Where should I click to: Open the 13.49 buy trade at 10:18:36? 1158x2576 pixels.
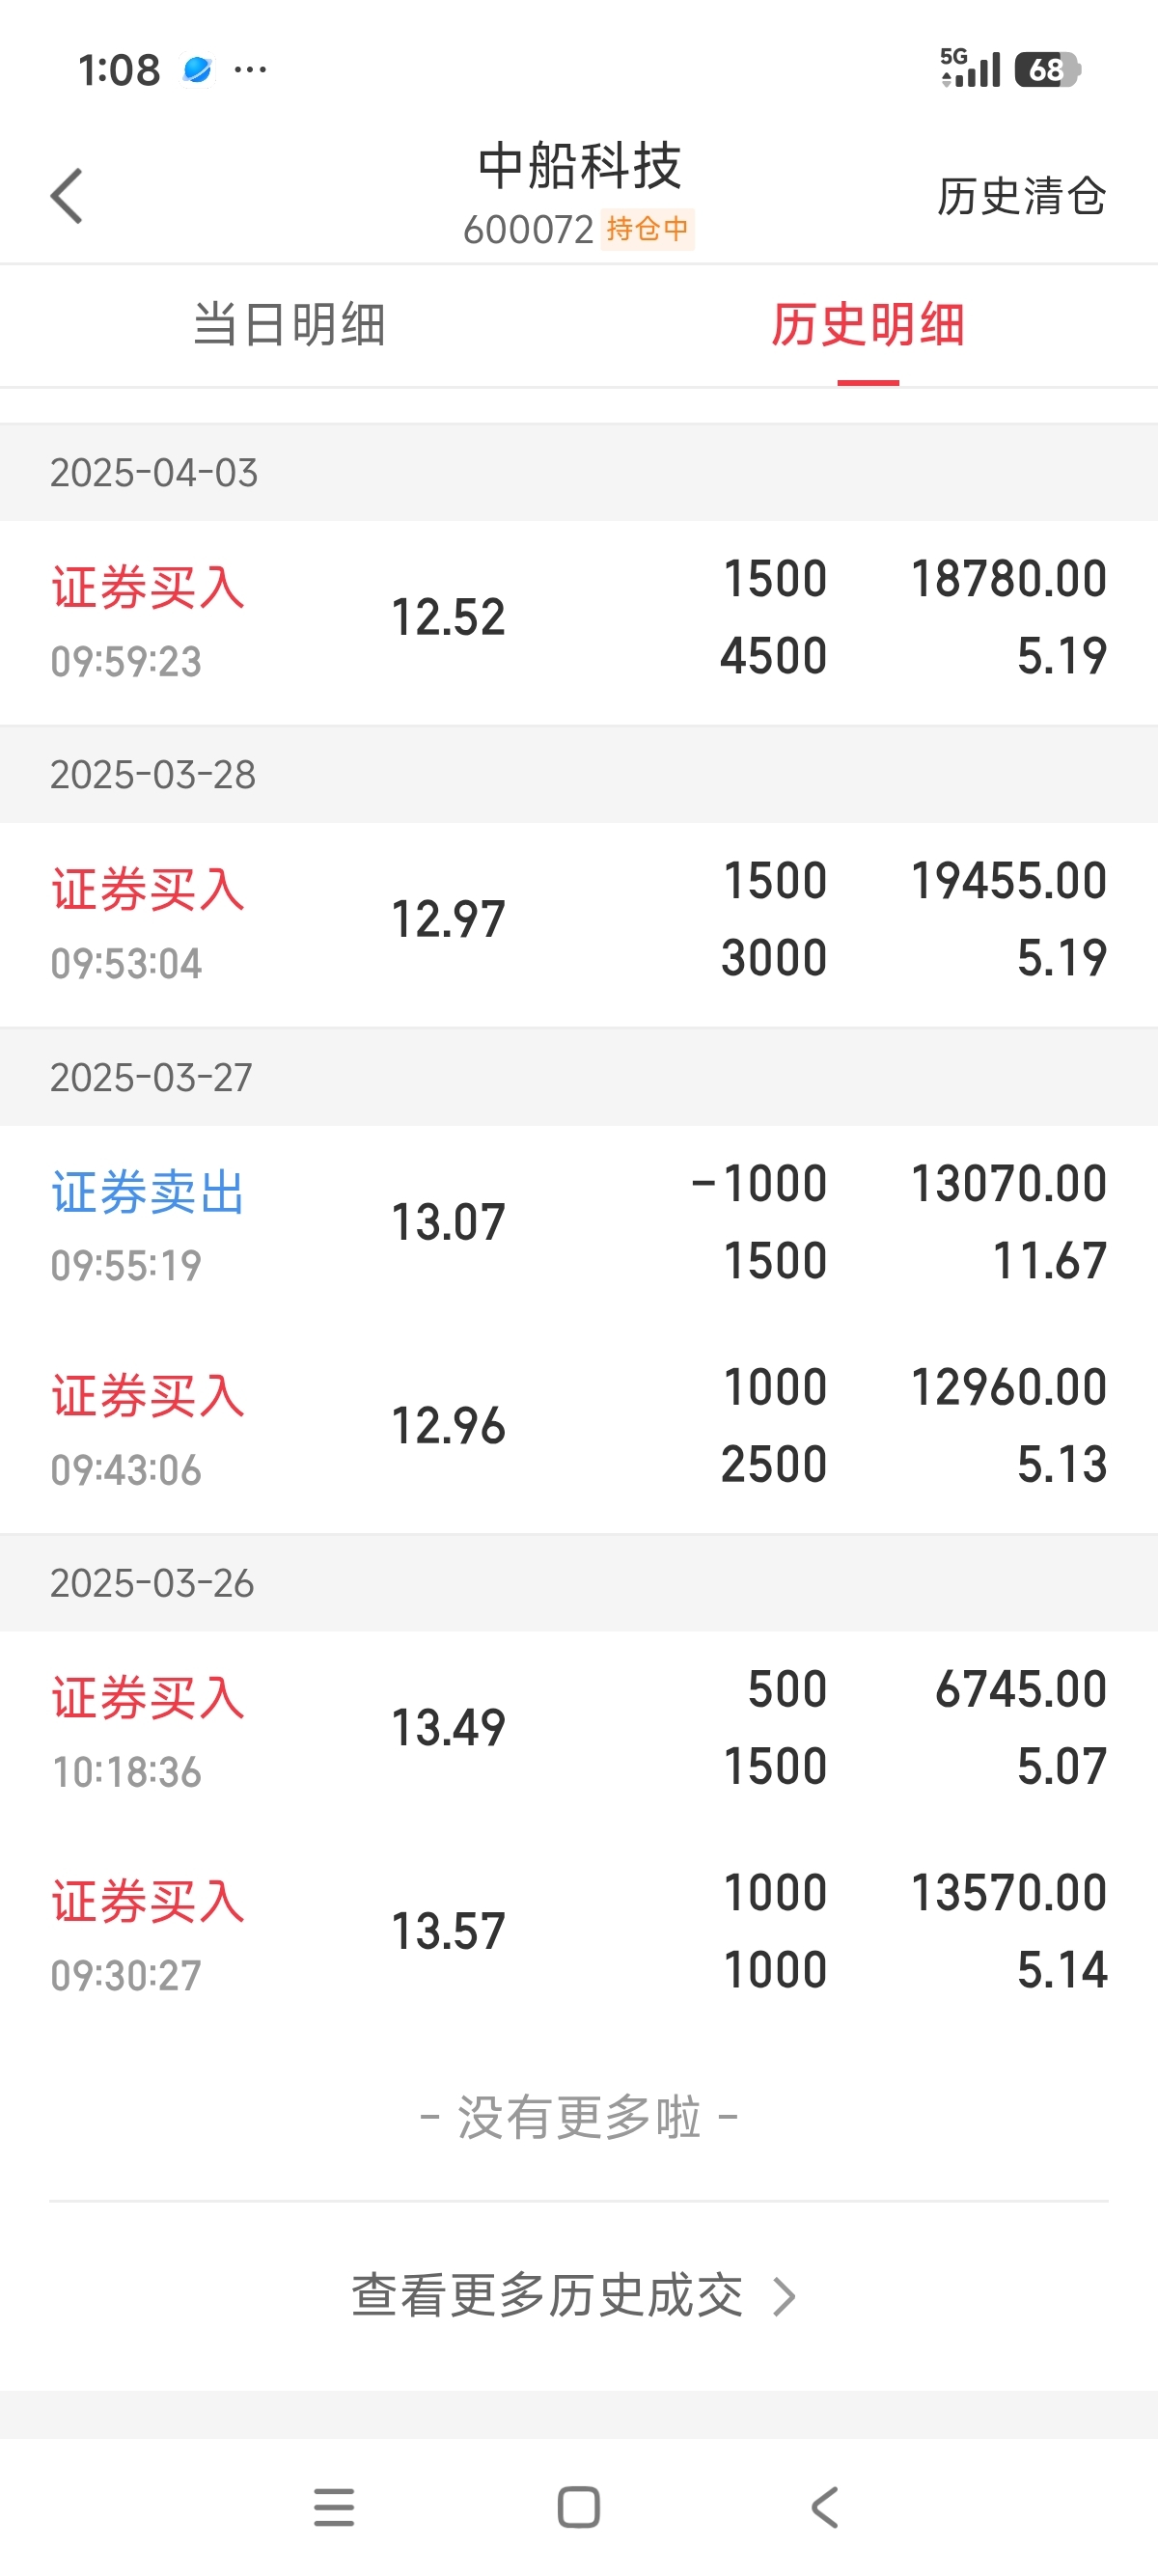(579, 1732)
